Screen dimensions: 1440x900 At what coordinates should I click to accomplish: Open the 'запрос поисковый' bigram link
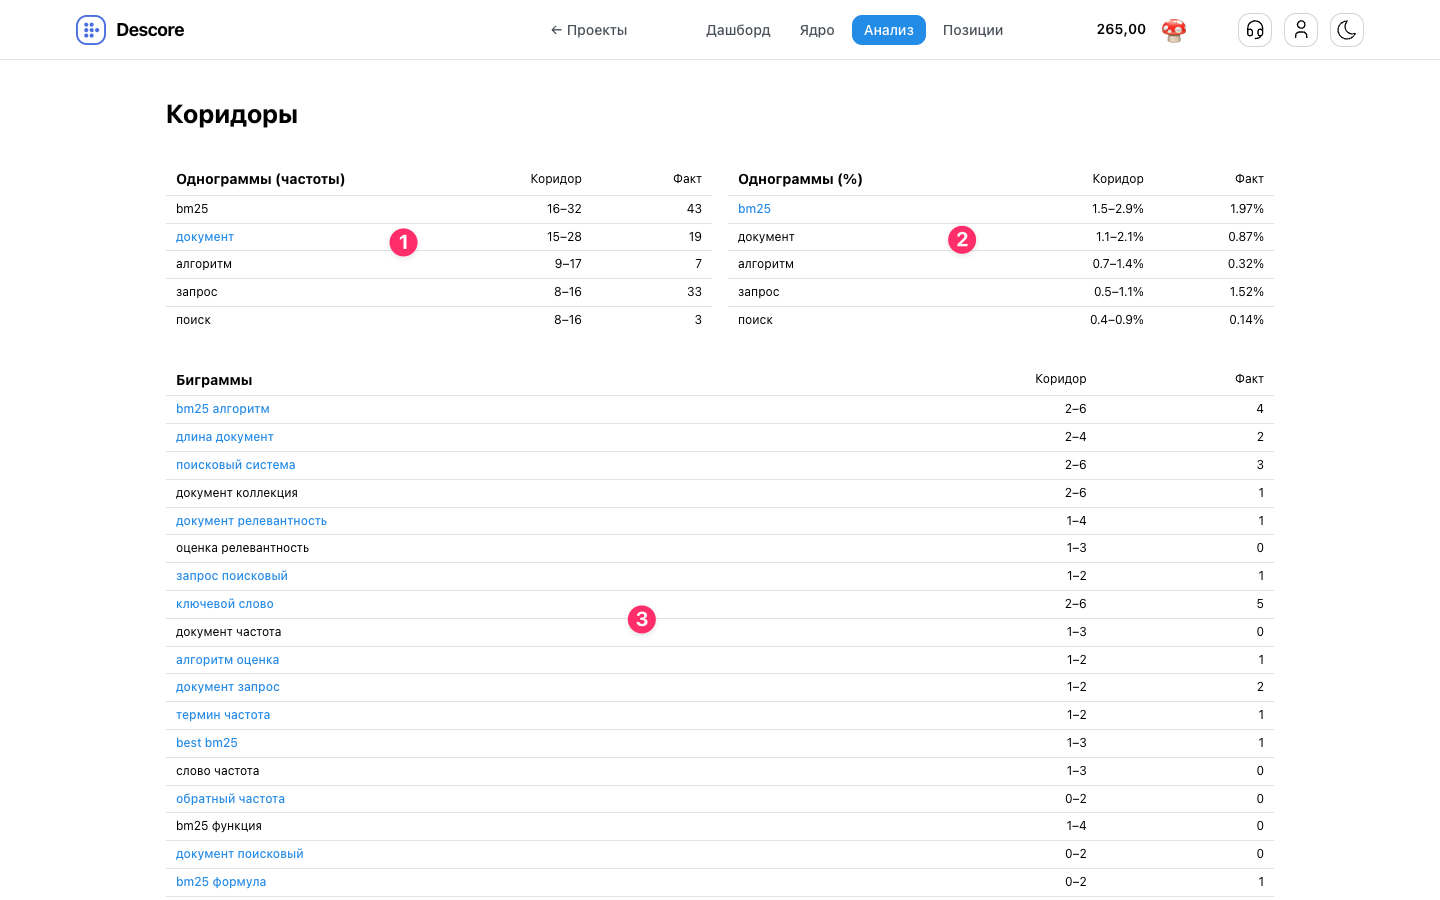(x=232, y=576)
